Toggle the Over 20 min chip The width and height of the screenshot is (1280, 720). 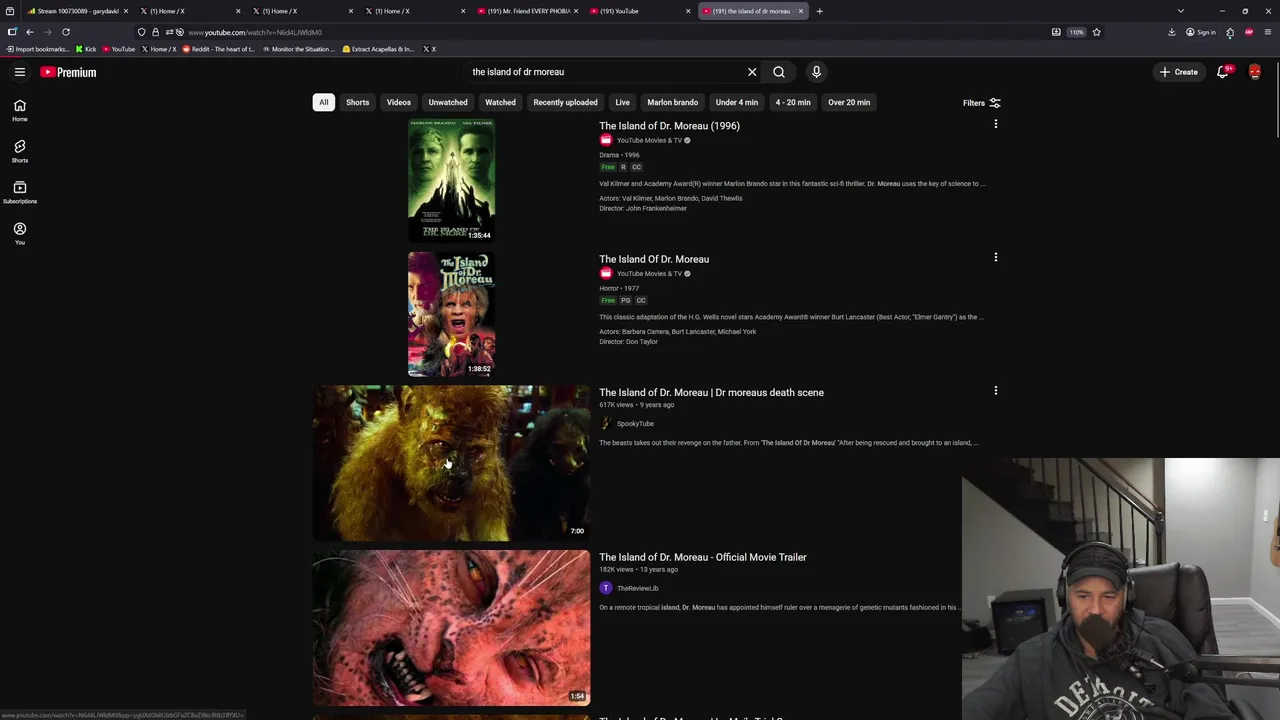pyautogui.click(x=849, y=102)
